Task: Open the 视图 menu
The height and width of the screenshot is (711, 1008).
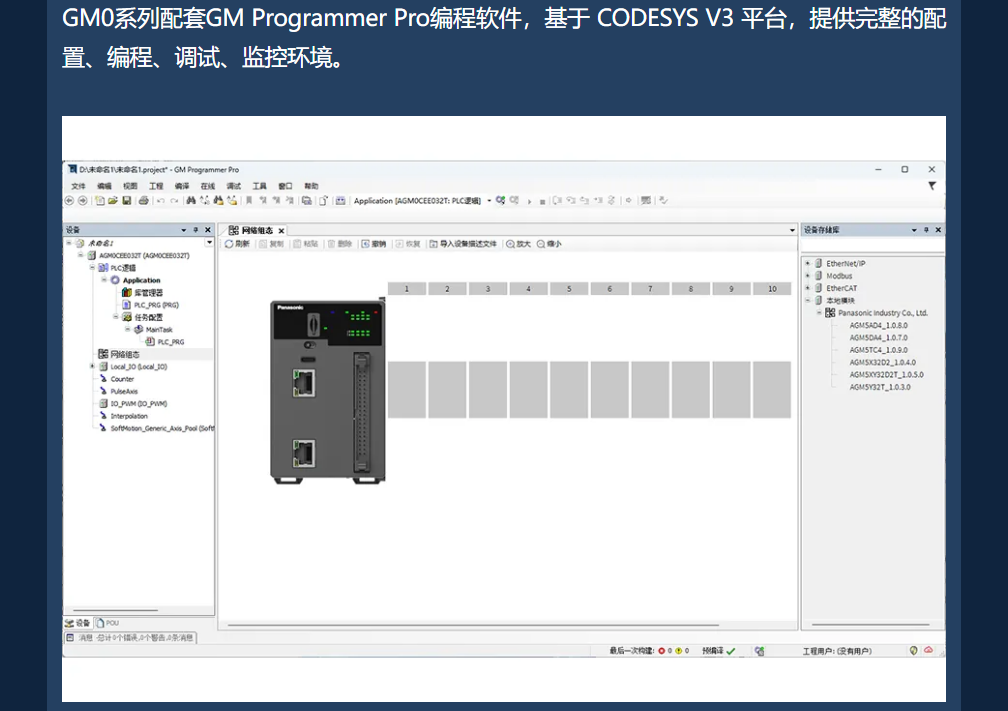Action: 130,186
